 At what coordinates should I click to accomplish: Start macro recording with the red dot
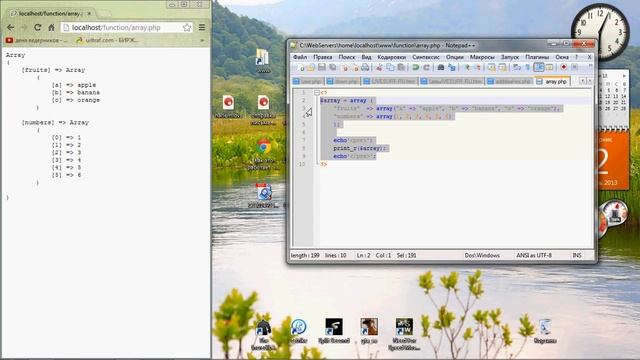(564, 67)
